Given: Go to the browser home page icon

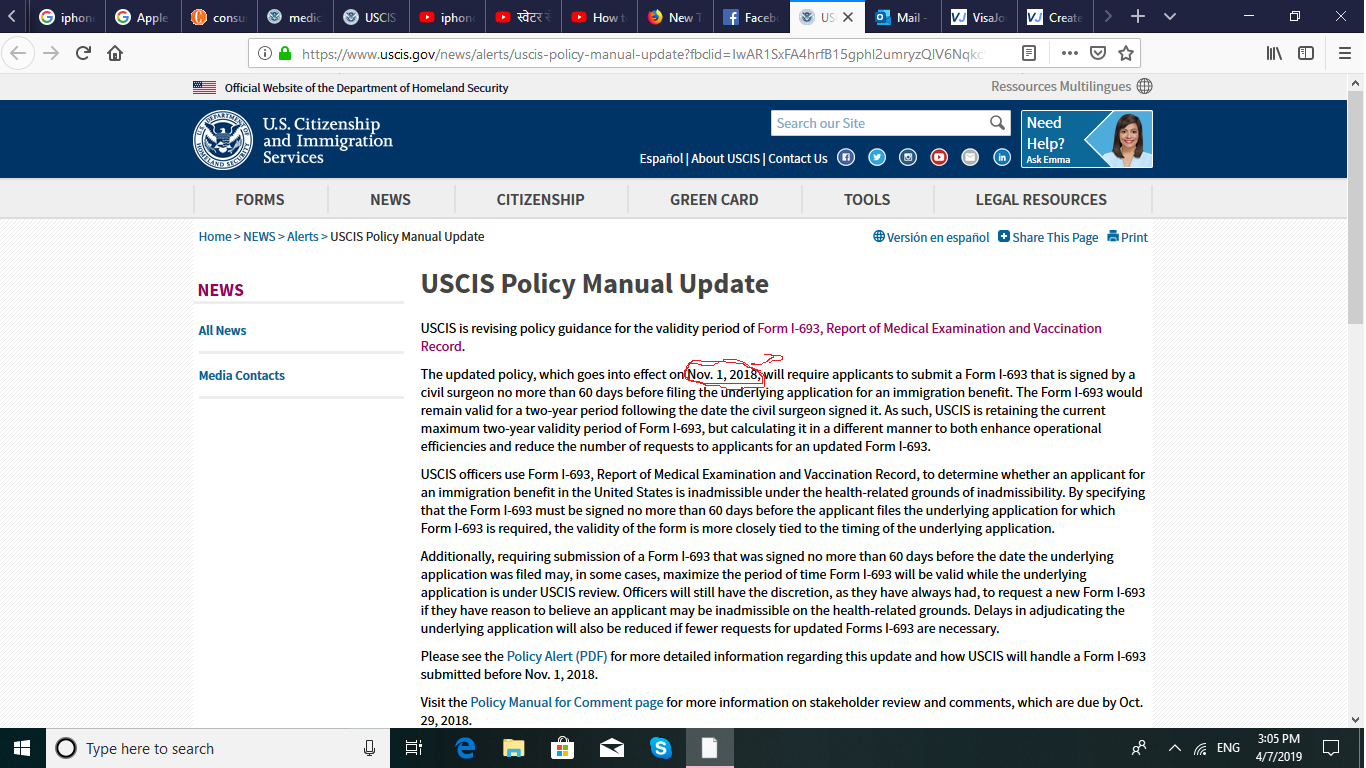Looking at the screenshot, I should (115, 53).
